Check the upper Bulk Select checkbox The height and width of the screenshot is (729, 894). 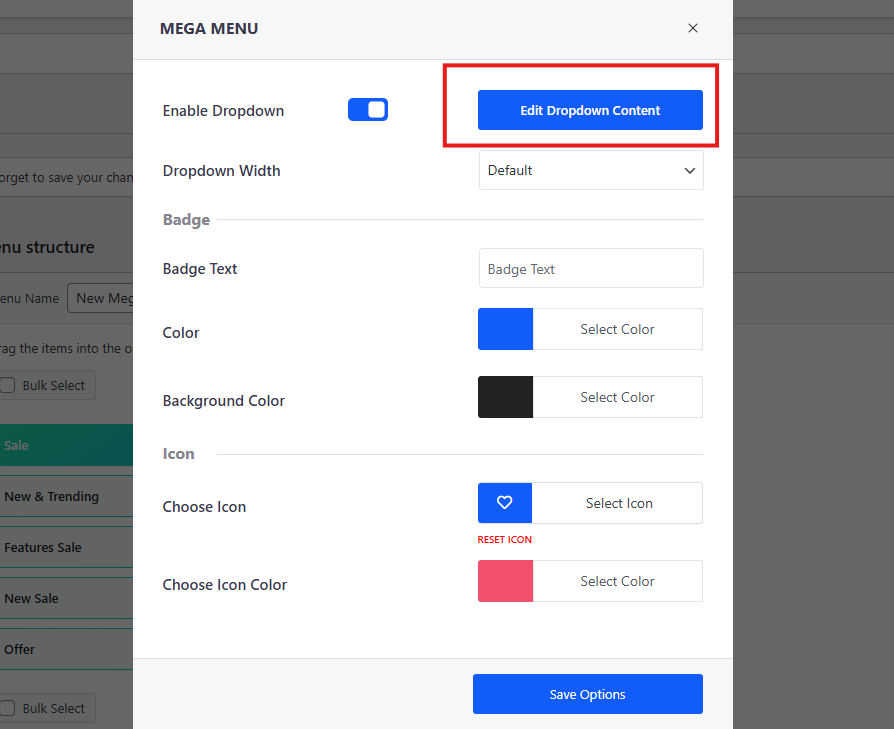pyautogui.click(x=5, y=385)
